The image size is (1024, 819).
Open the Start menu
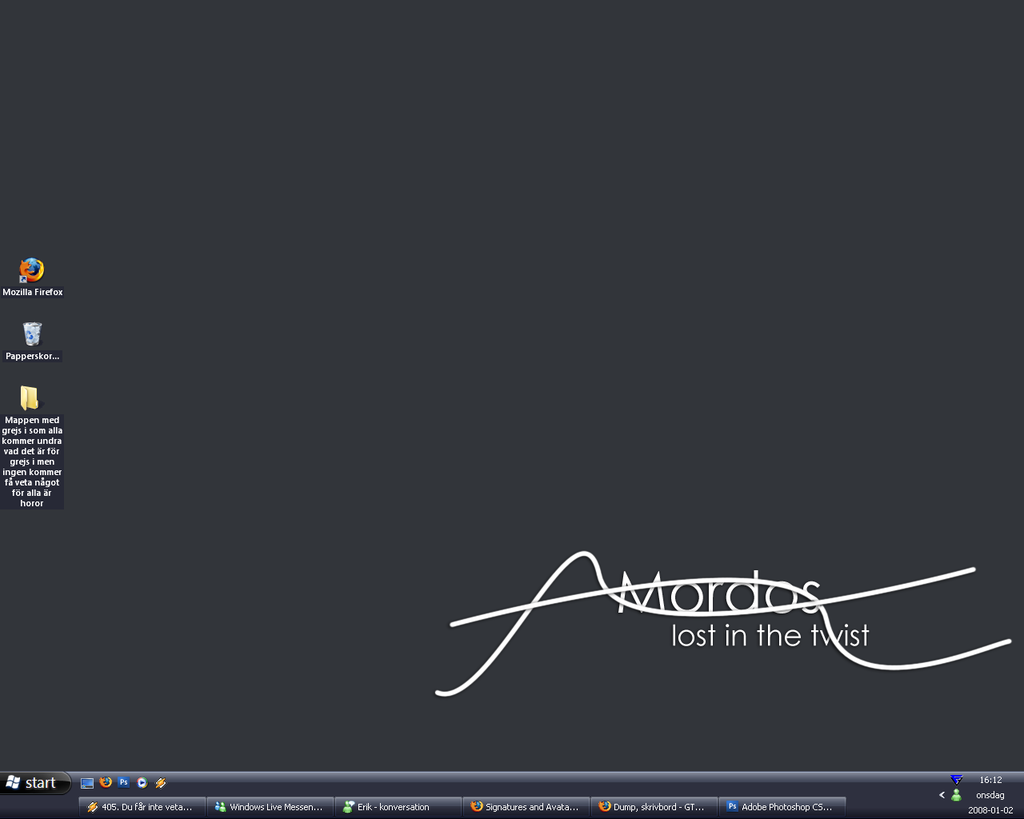[35, 783]
